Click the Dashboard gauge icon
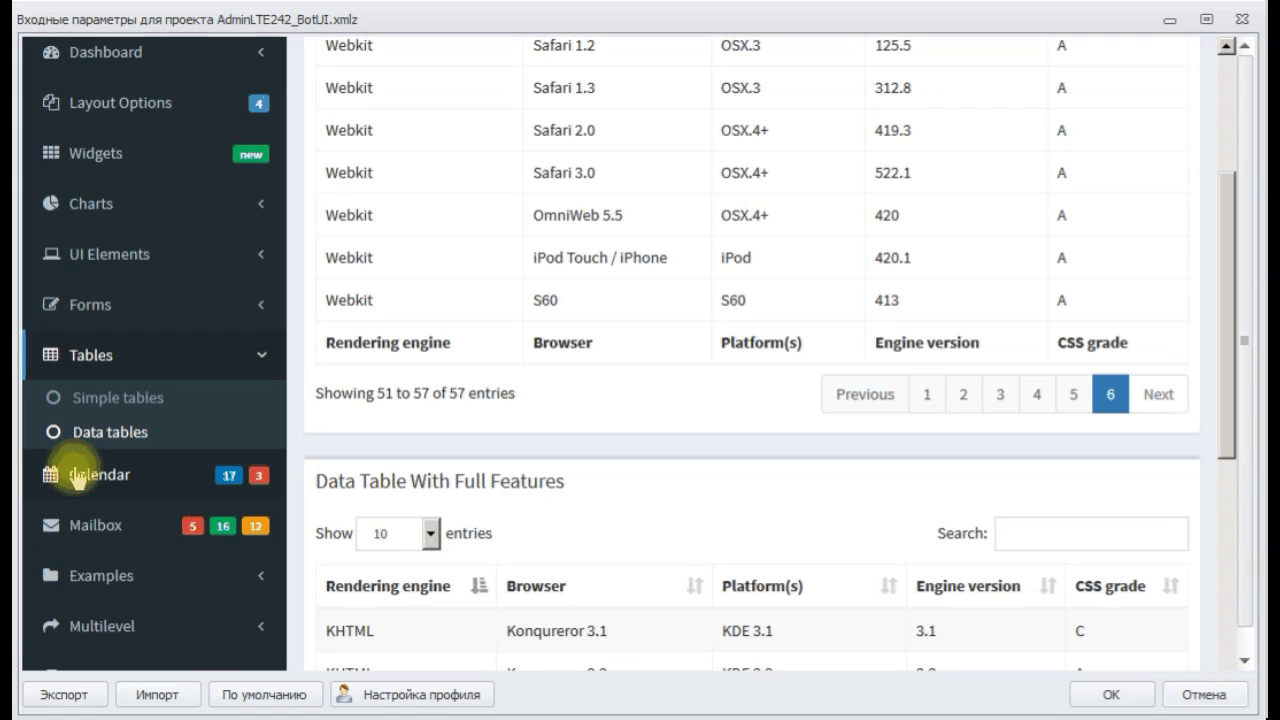The image size is (1280, 720). (x=51, y=52)
